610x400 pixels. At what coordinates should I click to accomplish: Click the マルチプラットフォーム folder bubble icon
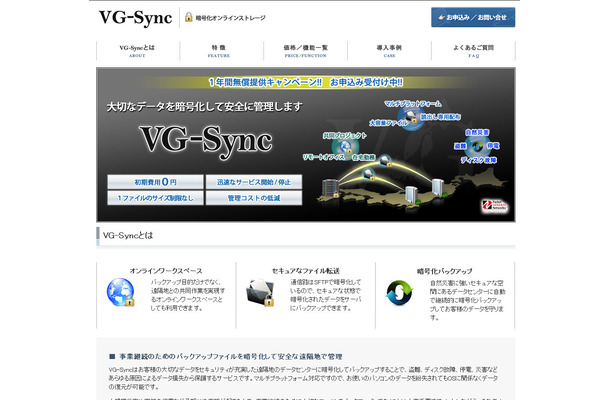(410, 116)
